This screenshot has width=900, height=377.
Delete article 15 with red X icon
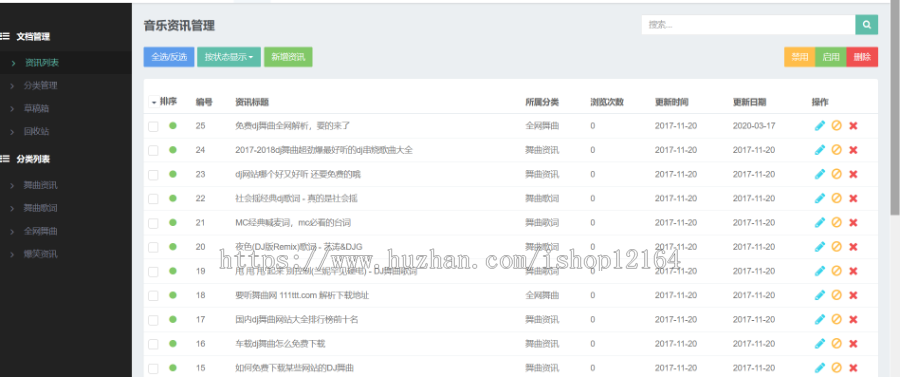853,368
